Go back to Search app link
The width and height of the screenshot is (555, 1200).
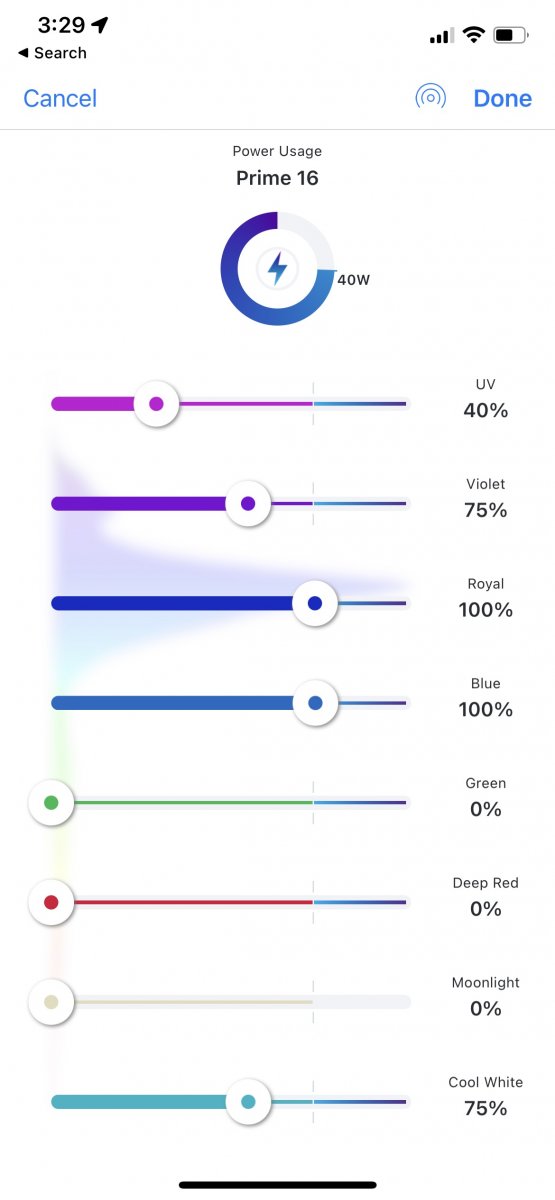(52, 53)
